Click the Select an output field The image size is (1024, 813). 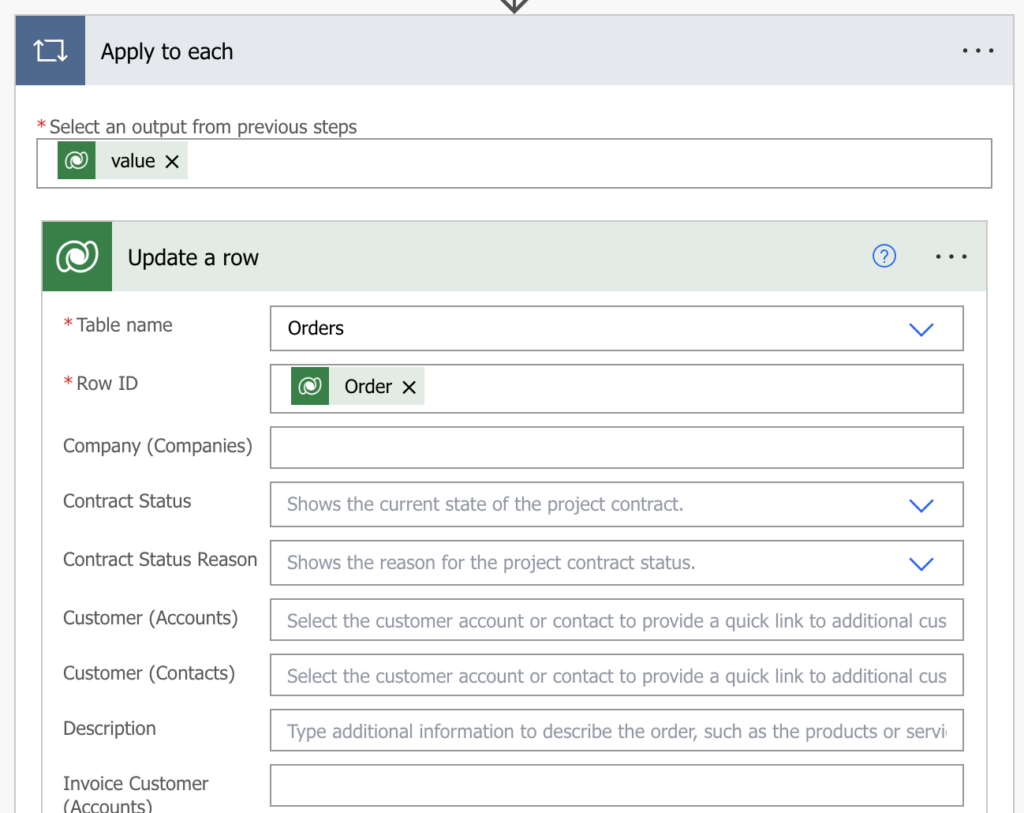514,163
